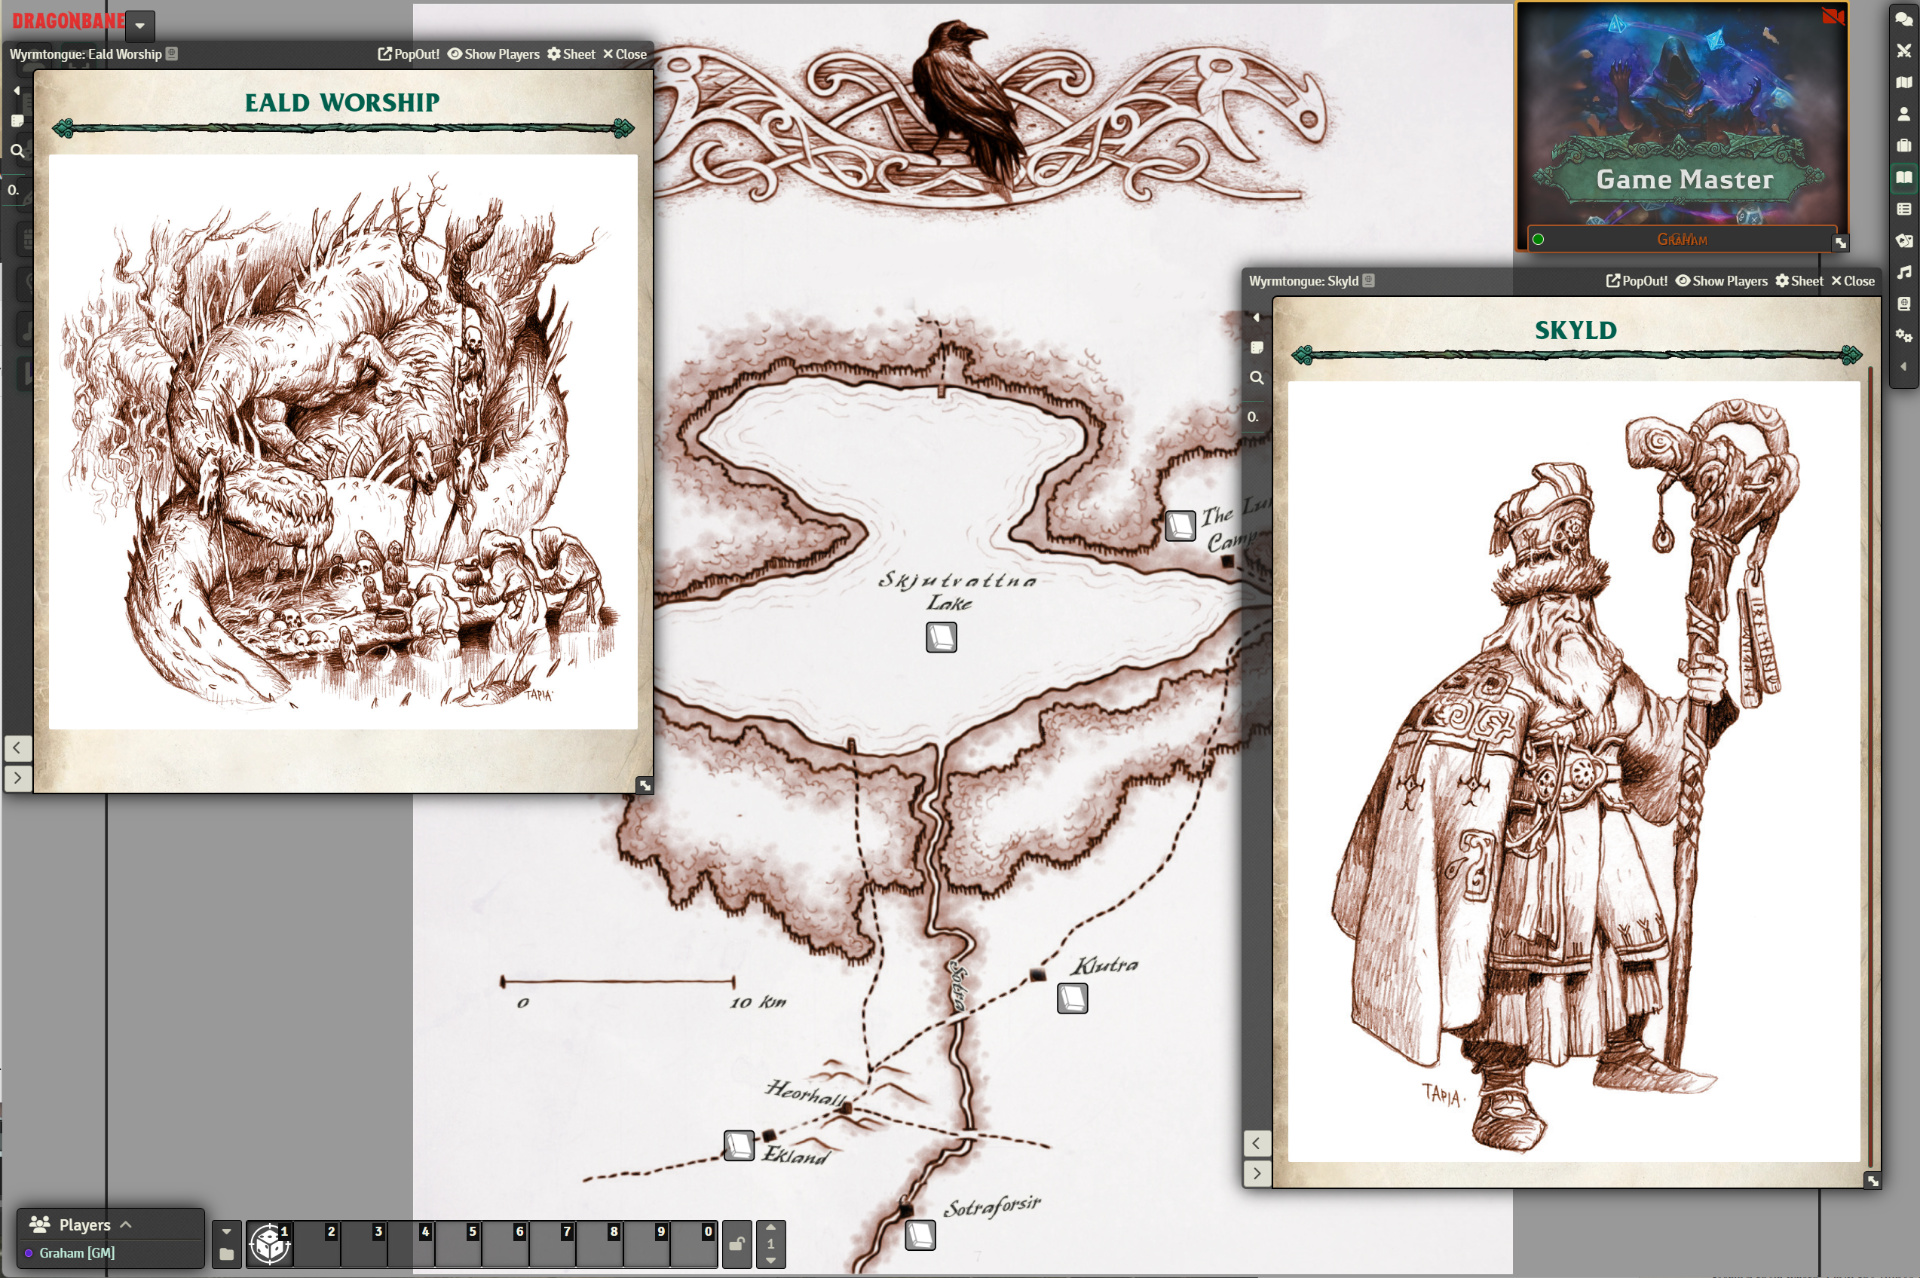Toggle the disabled camera icon on Game Master

click(1831, 16)
